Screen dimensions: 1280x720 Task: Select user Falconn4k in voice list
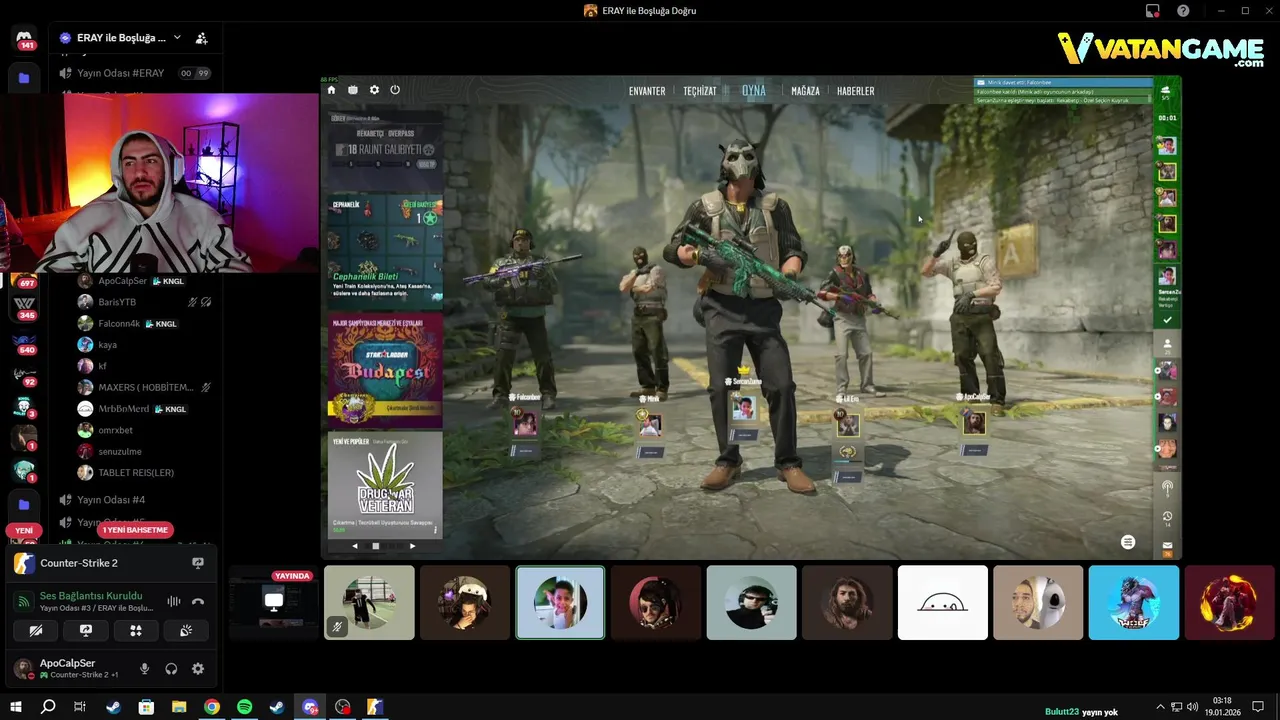coord(145,323)
